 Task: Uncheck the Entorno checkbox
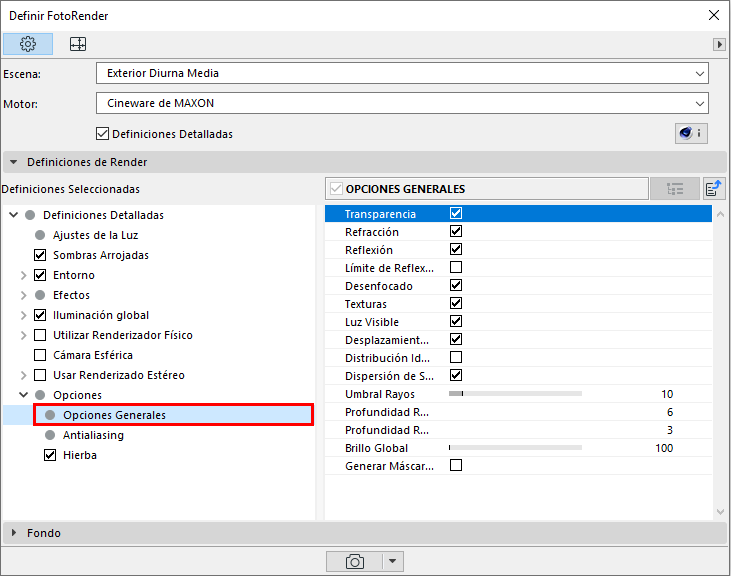pyautogui.click(x=40, y=275)
